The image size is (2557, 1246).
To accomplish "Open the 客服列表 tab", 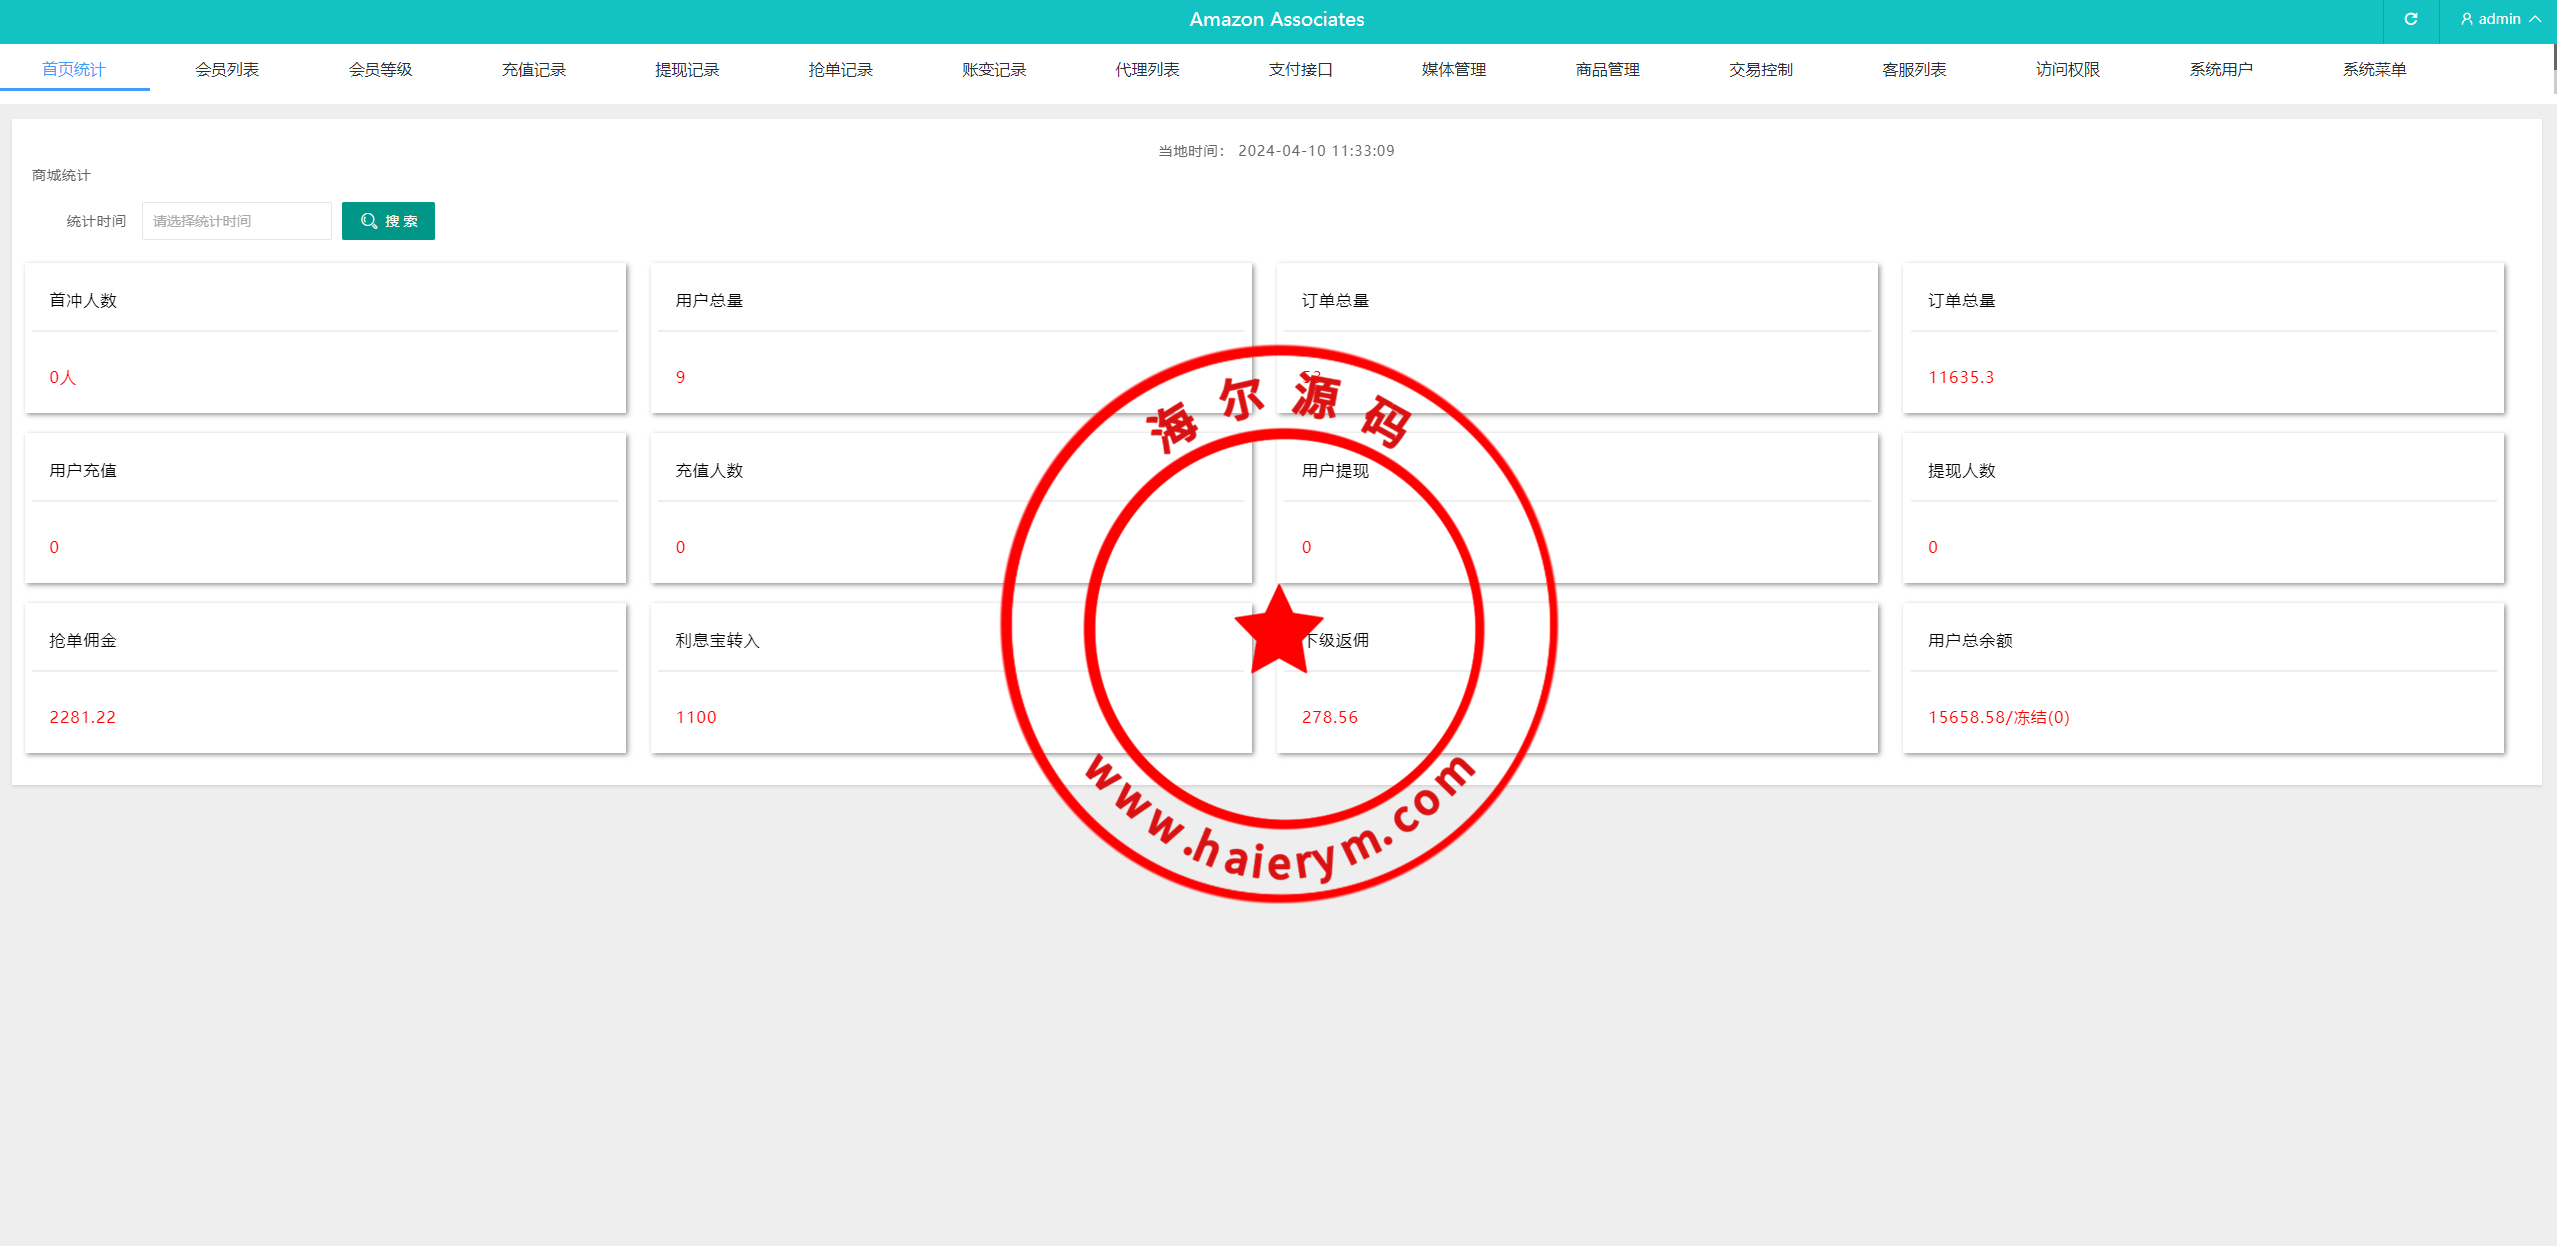I will 1914,69.
